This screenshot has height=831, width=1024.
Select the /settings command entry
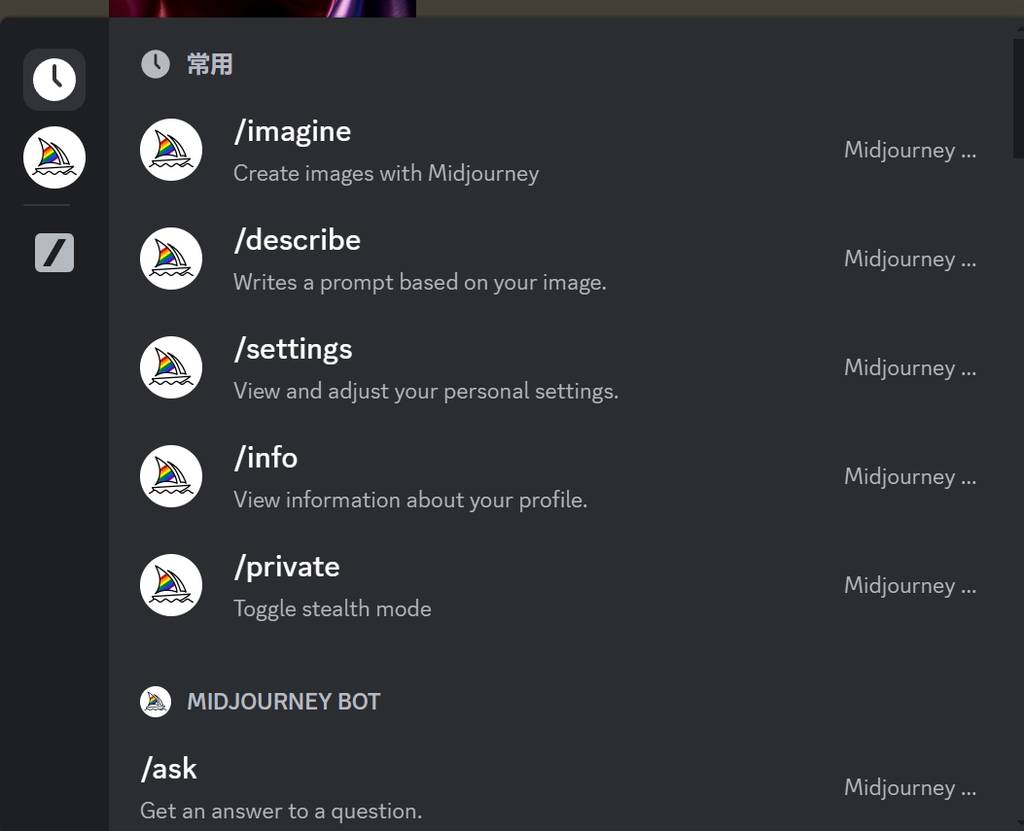click(293, 350)
